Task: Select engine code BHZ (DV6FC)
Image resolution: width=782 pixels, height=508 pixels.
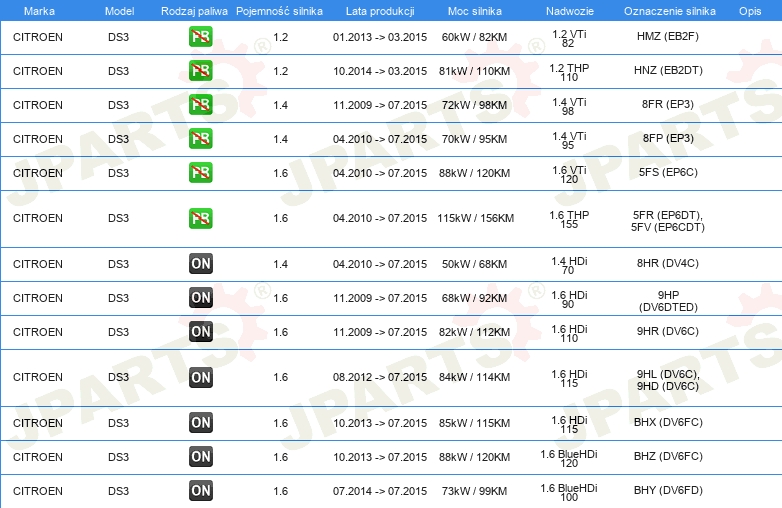Action: tap(668, 456)
